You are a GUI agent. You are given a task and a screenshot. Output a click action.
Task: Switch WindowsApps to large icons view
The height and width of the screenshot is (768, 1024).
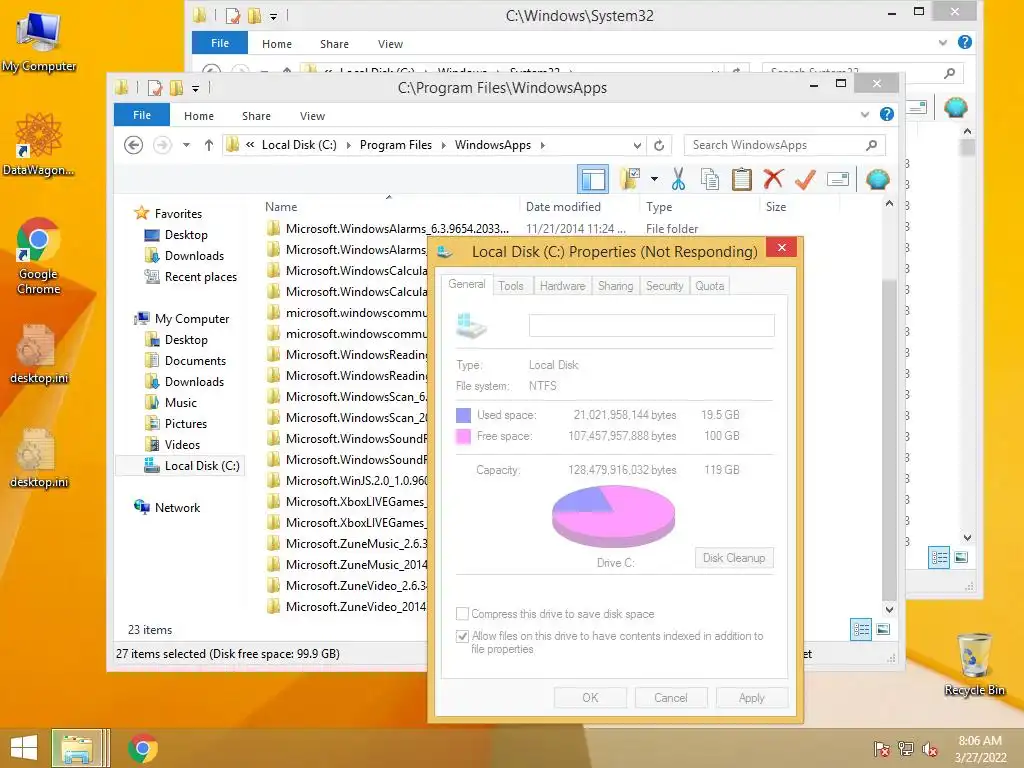883,630
